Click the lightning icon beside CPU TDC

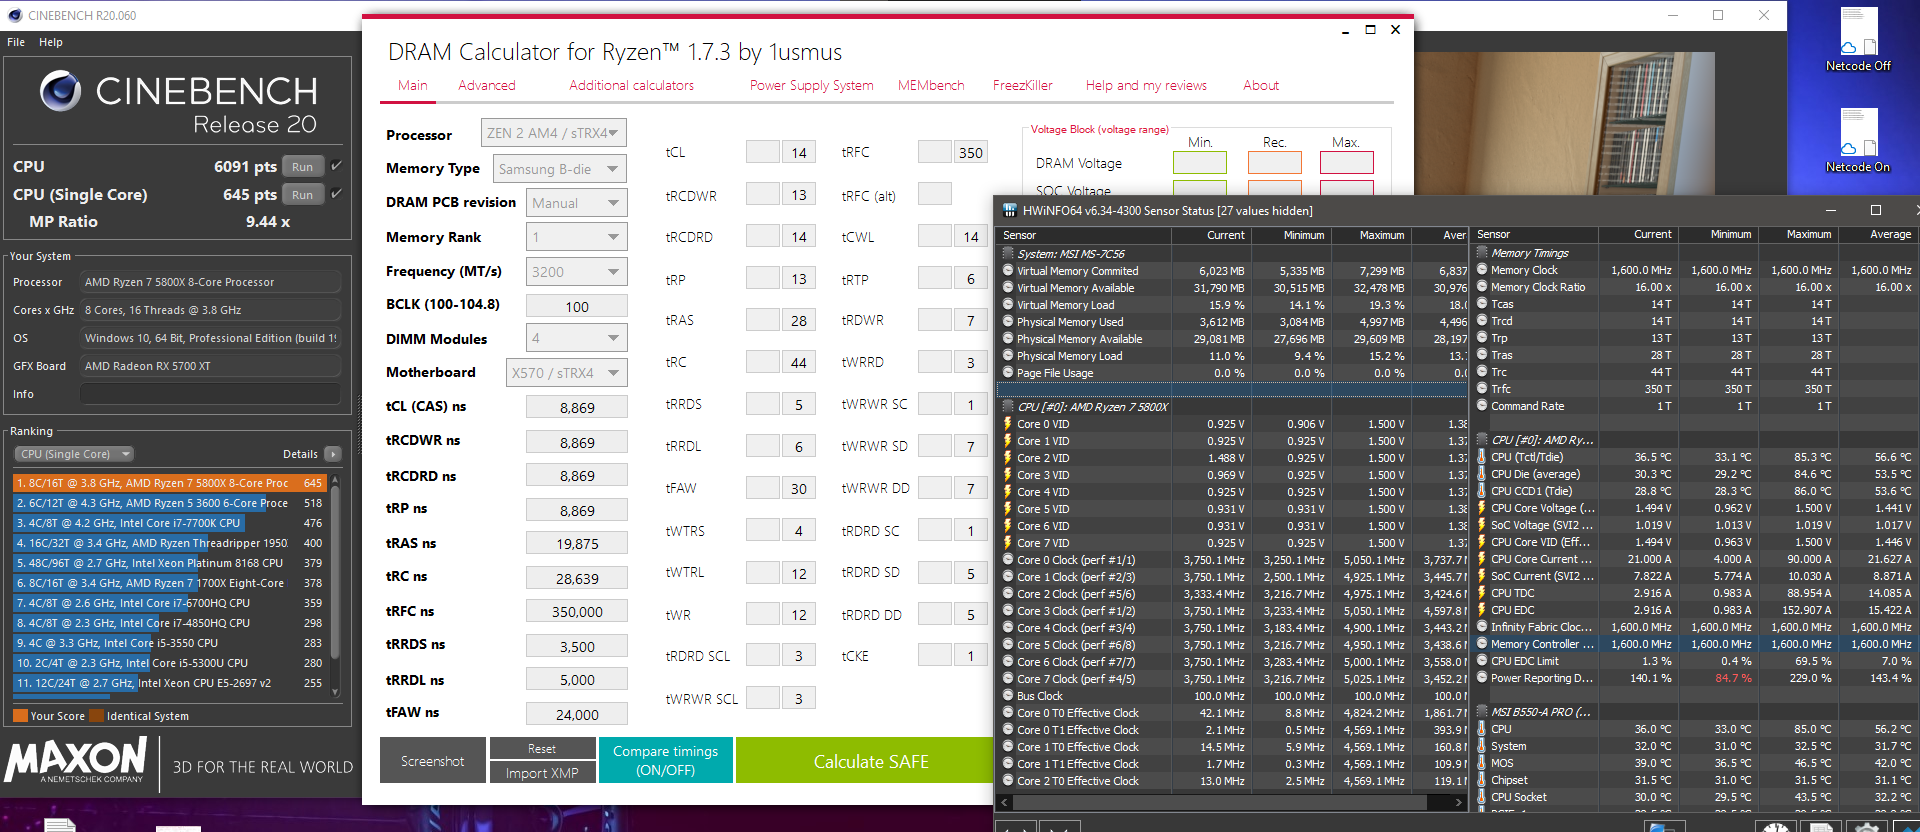(x=1482, y=593)
